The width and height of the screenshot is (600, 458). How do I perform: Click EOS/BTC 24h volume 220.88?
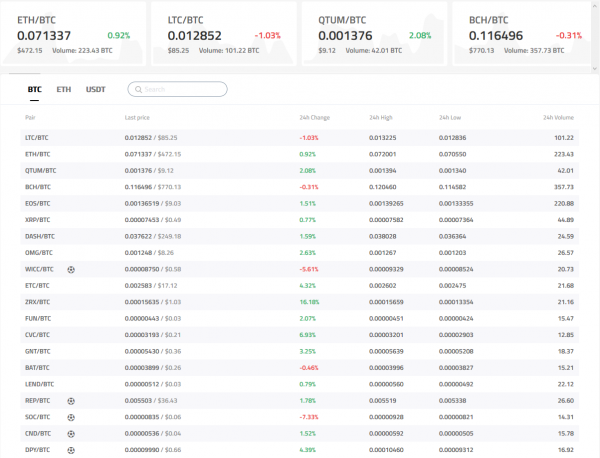(564, 204)
